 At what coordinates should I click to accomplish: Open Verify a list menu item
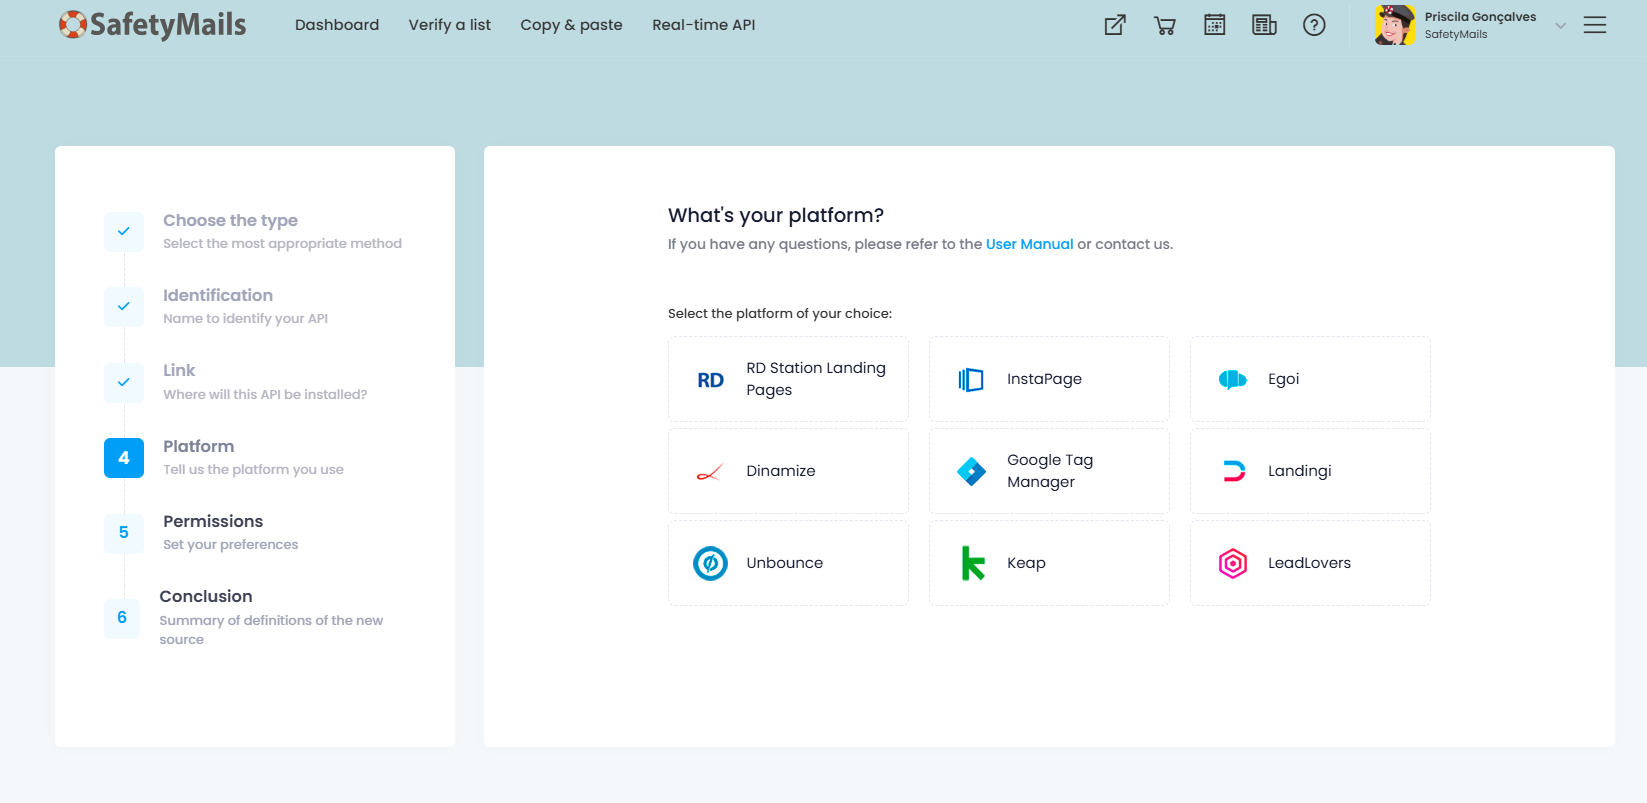pyautogui.click(x=450, y=25)
